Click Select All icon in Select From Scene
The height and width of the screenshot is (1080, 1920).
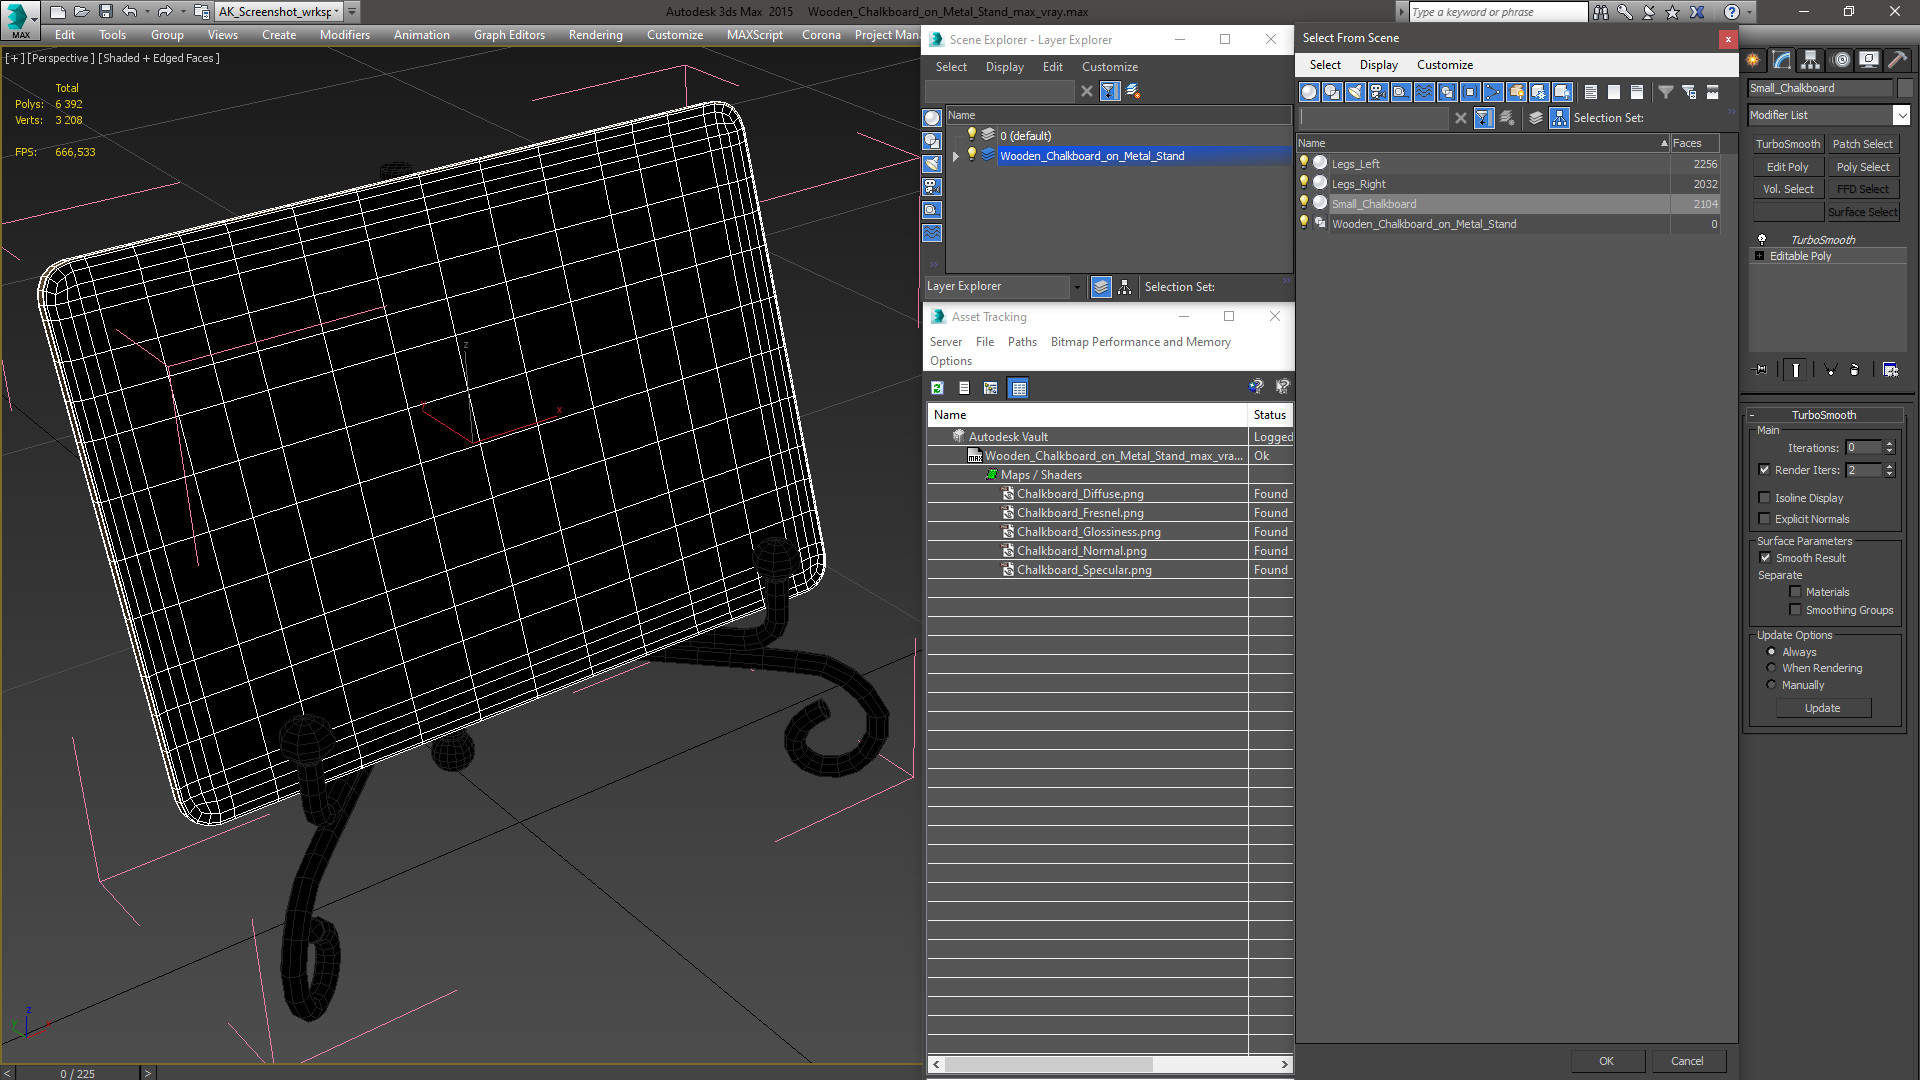(1591, 92)
